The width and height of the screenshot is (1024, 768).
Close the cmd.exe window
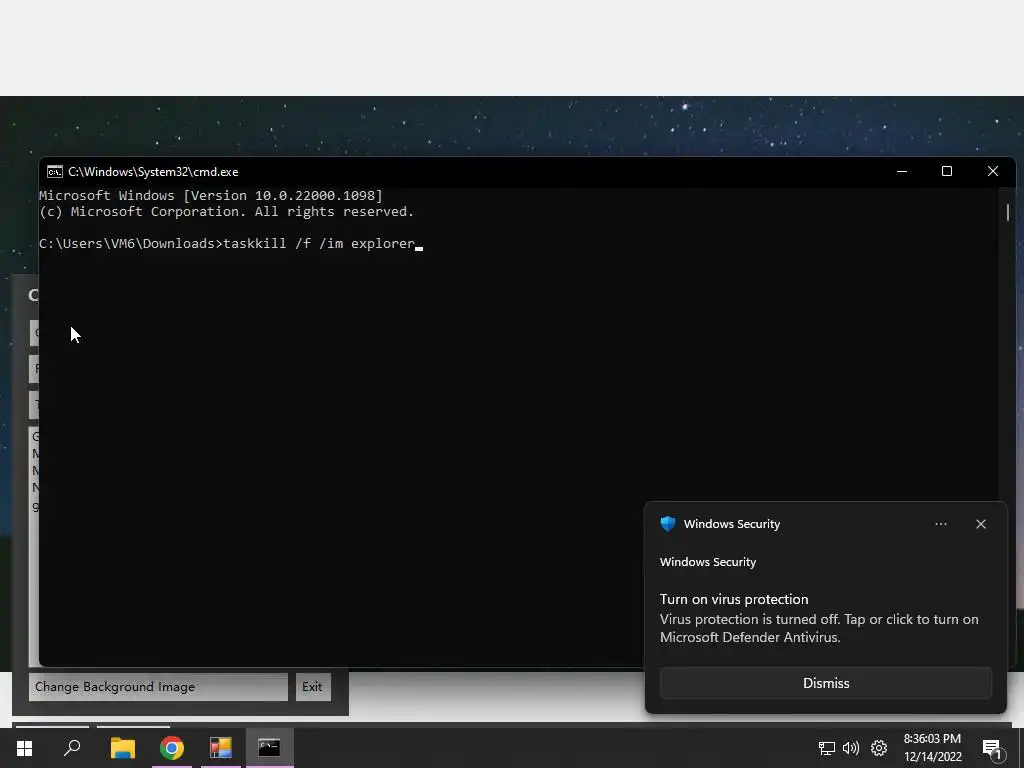point(993,171)
